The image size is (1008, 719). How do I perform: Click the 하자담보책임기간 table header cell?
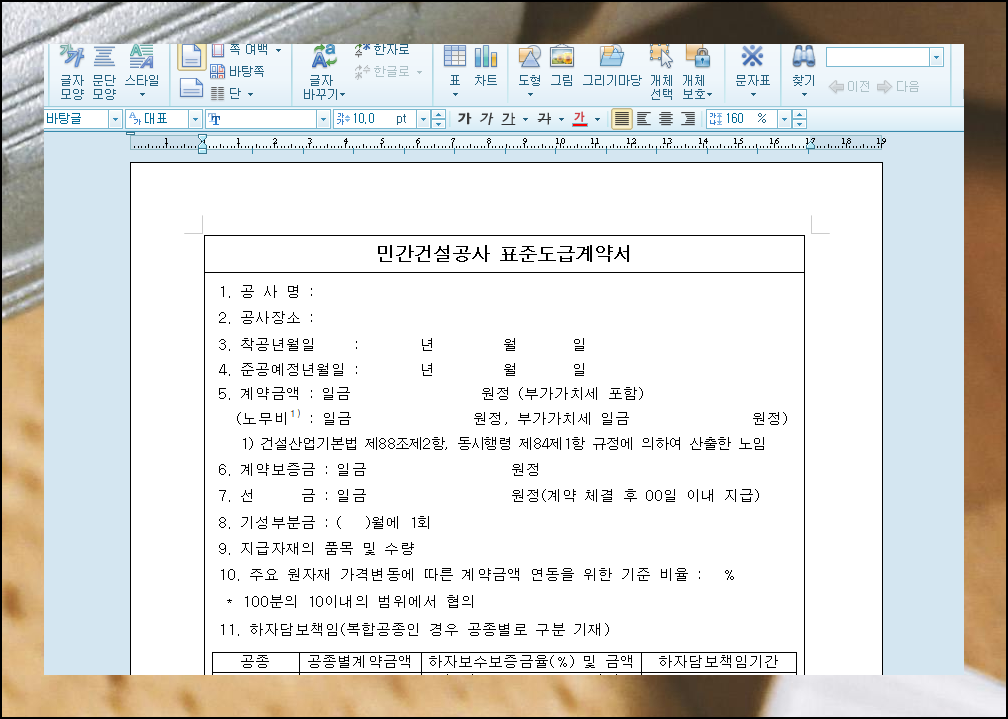click(x=719, y=662)
